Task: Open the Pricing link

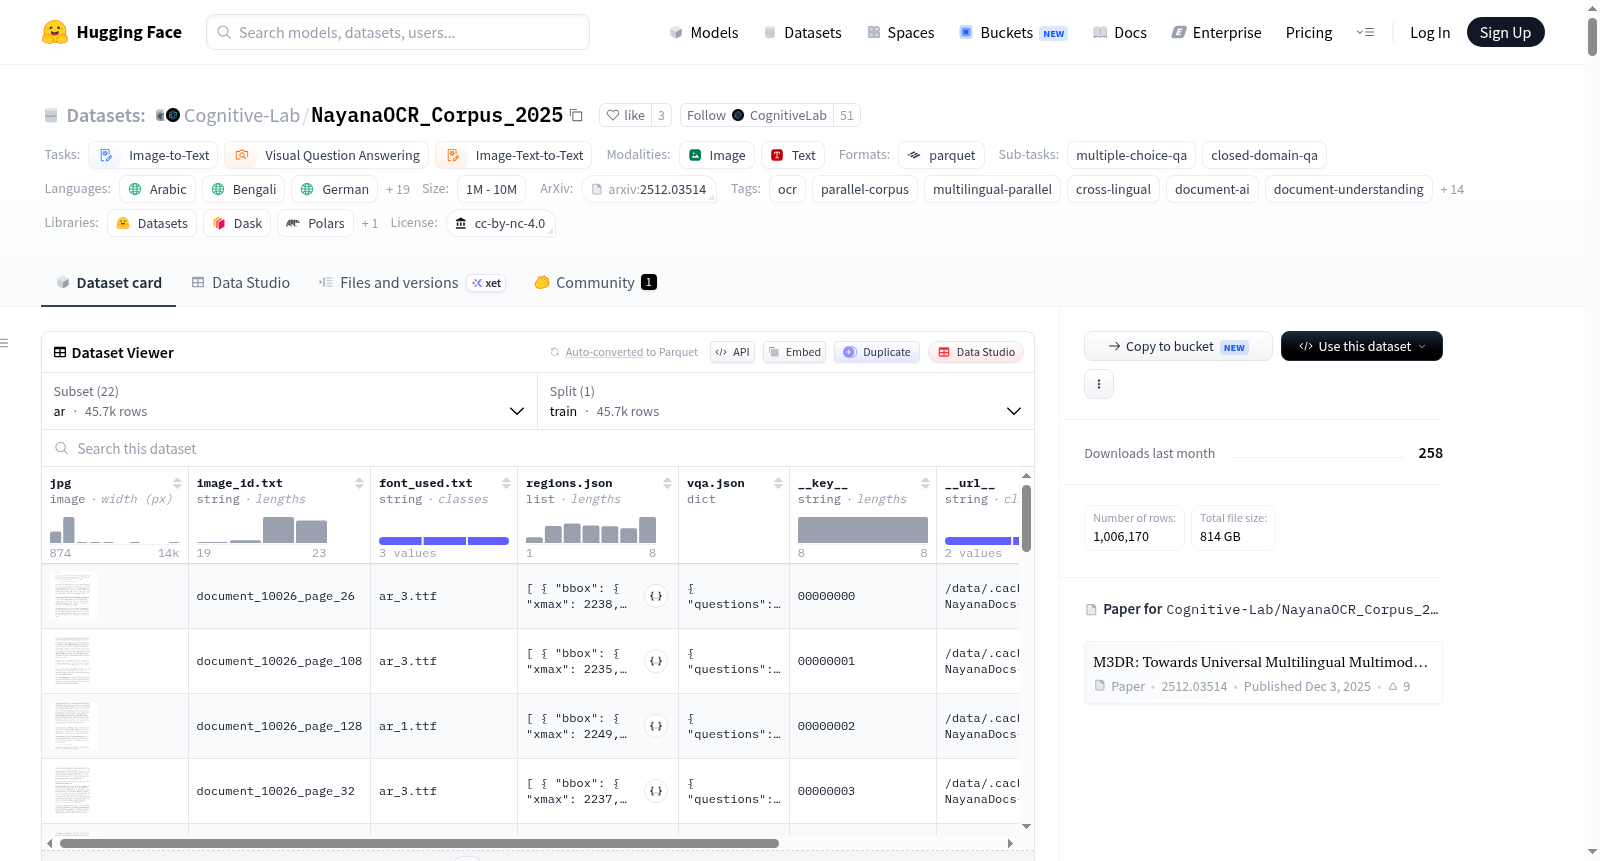Action: click(x=1309, y=32)
